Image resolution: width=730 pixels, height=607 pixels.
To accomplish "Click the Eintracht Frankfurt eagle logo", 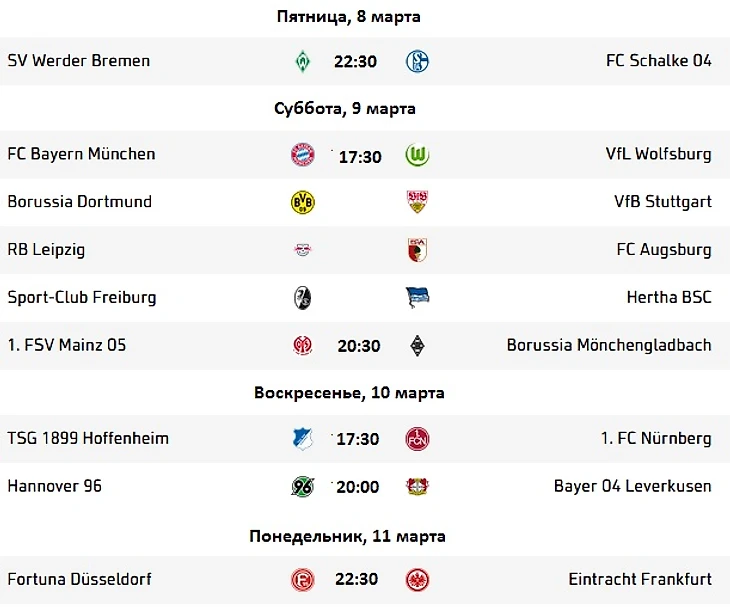I will (x=417, y=580).
